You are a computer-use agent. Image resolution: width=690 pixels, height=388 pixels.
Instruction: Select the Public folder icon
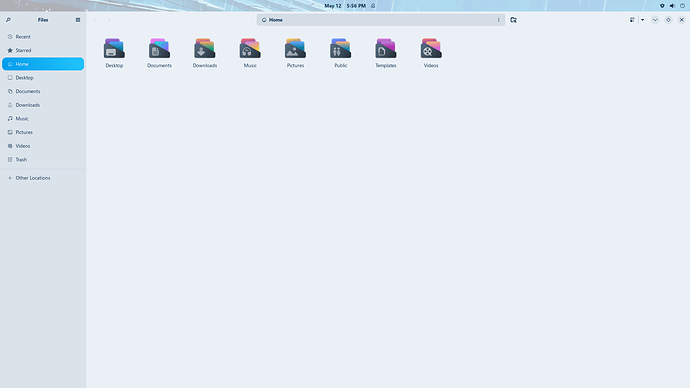[341, 48]
